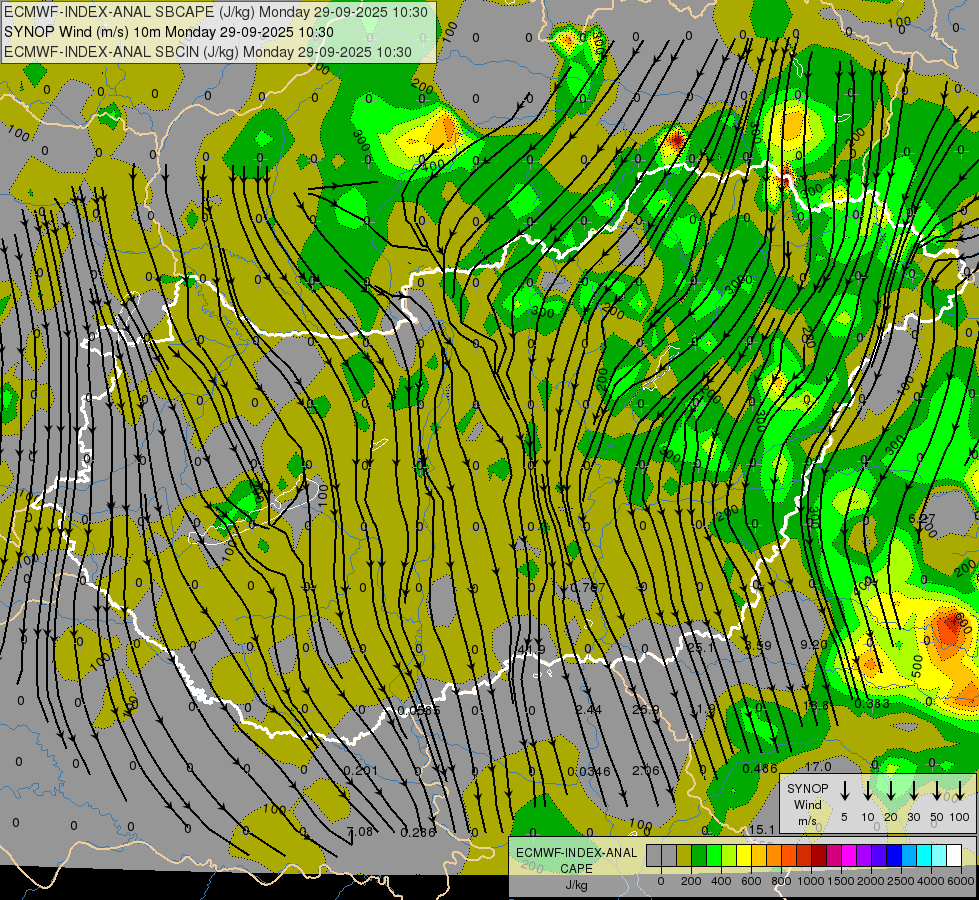This screenshot has width=979, height=900.
Task: Select the yellow-green CAPE legend swatch
Action: pos(729,855)
